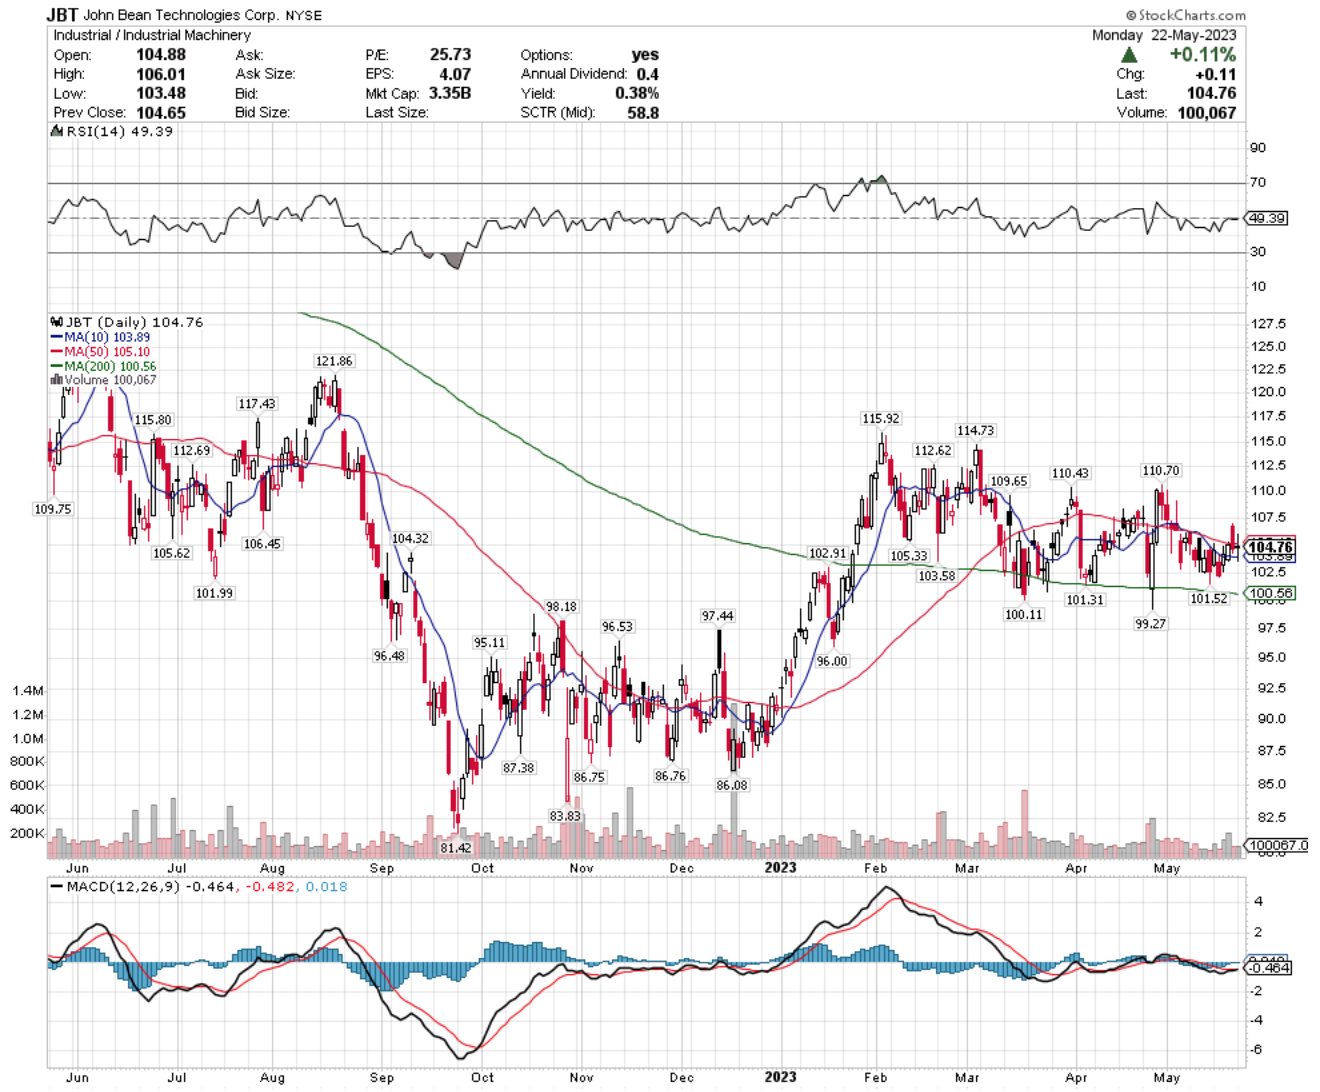Click the JBT (Daily) 104.76 legend label
The height and width of the screenshot is (1092, 1320).
126,322
